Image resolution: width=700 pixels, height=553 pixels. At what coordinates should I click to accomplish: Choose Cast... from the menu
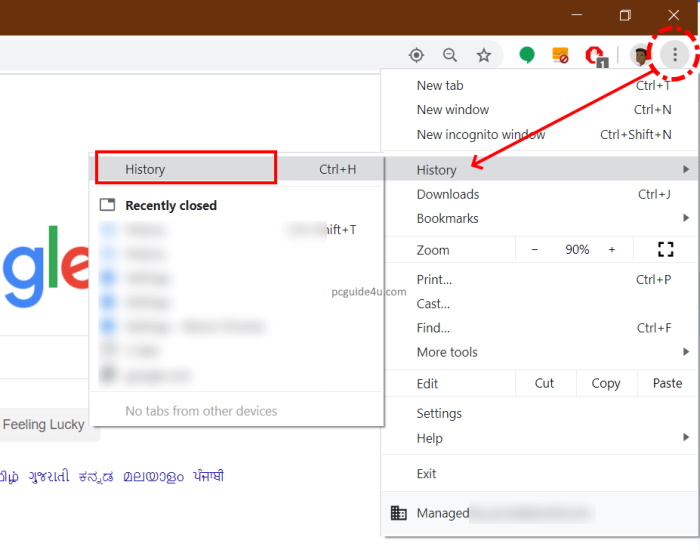[540, 304]
